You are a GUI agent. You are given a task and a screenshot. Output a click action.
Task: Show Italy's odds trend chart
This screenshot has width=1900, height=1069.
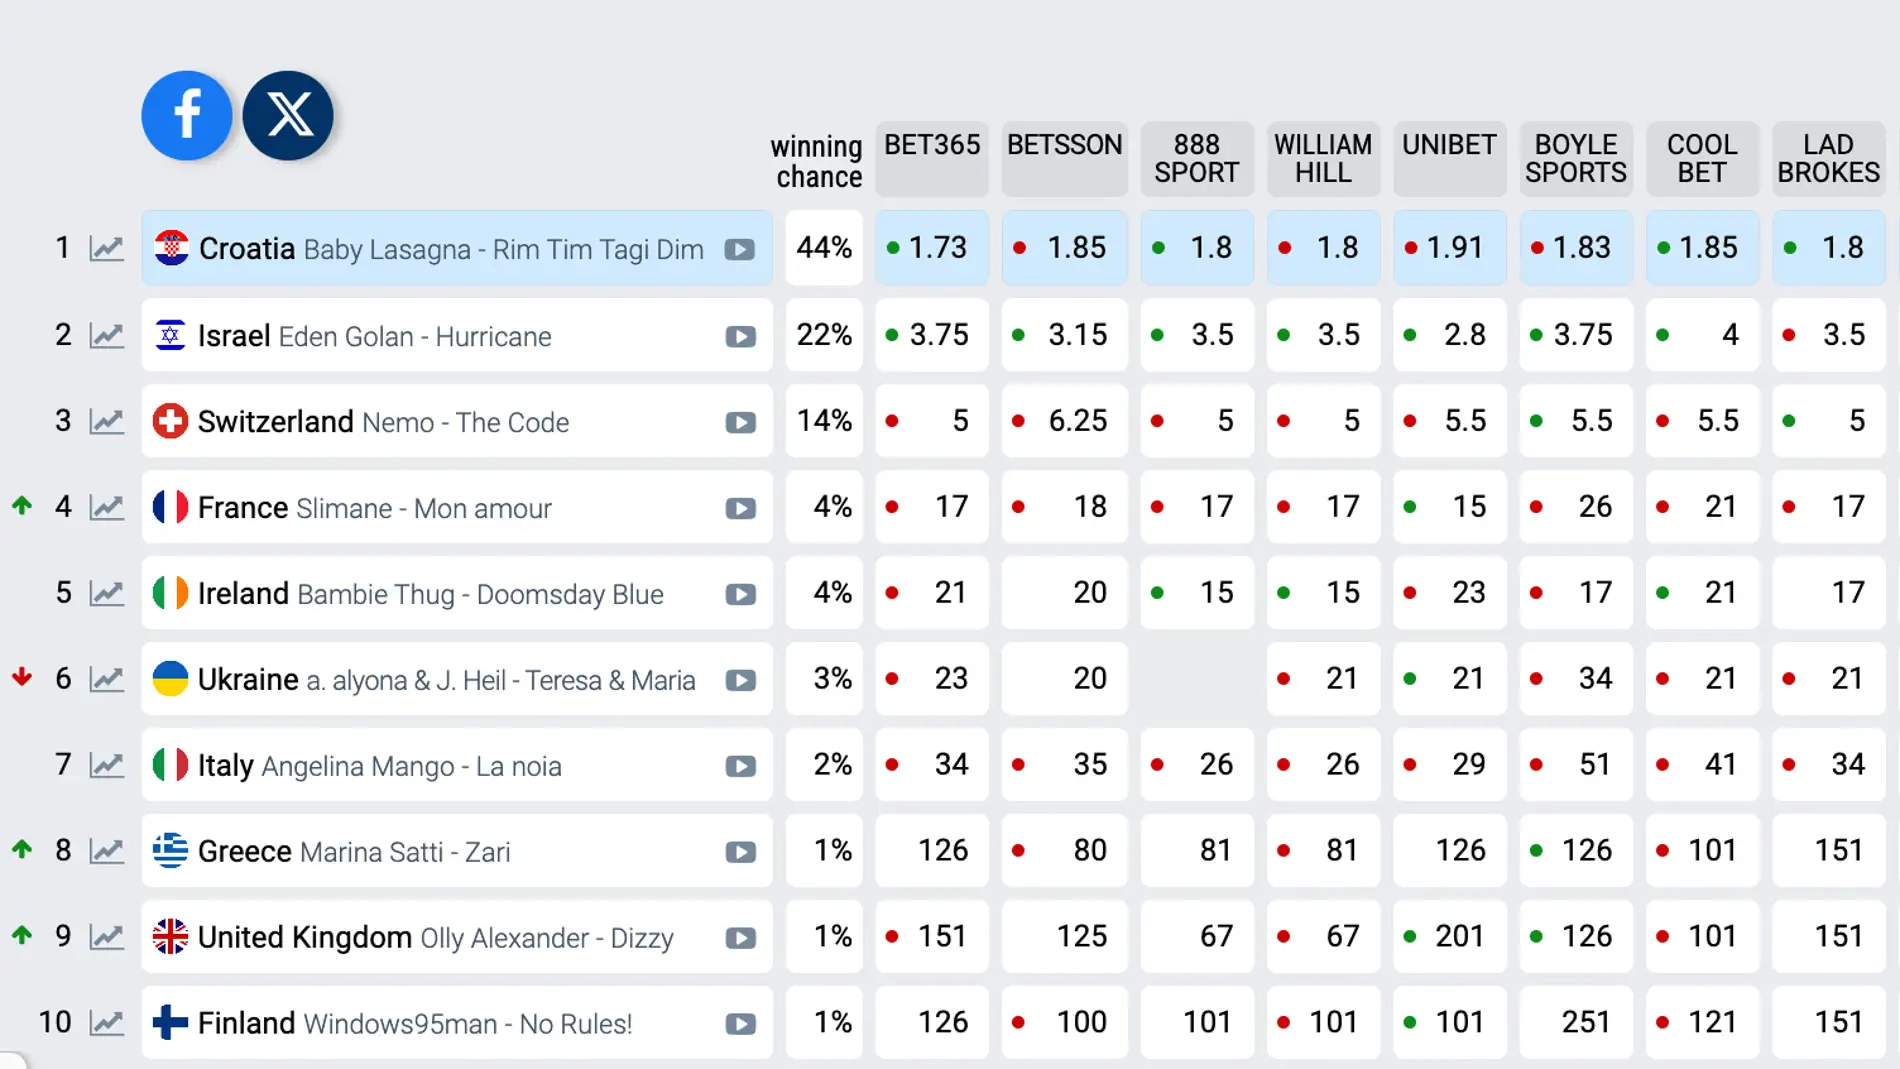click(106, 766)
